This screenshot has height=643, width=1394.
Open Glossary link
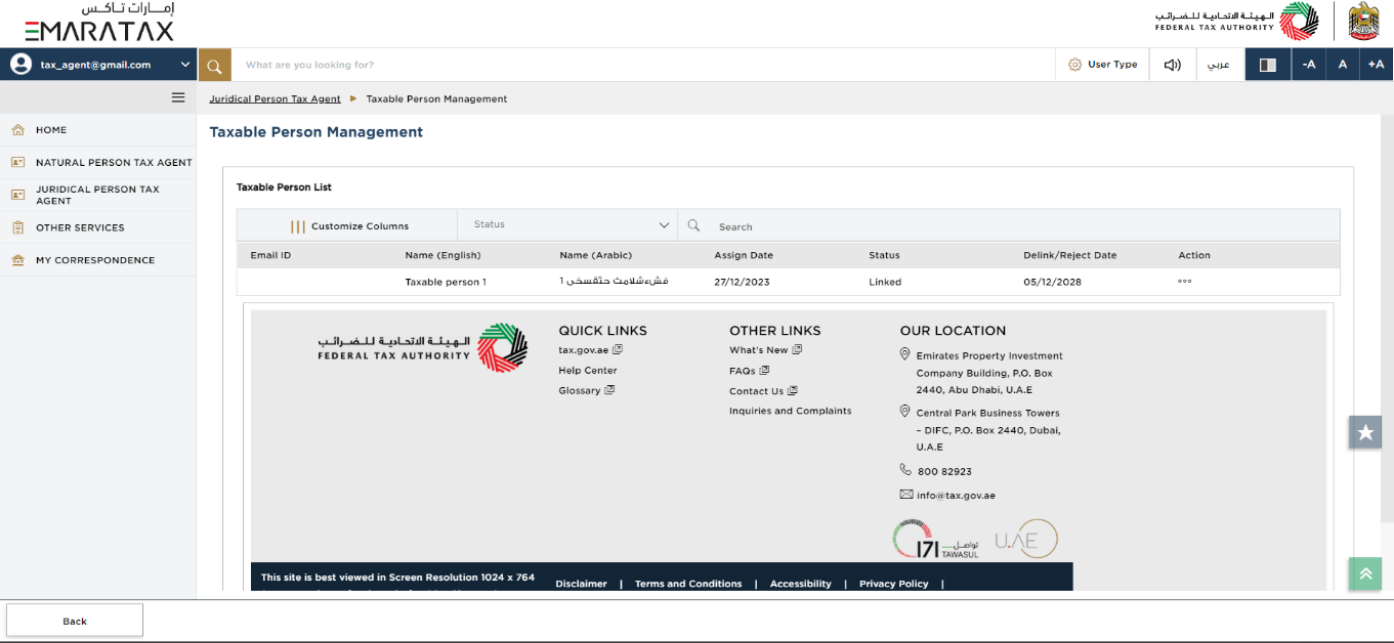click(586, 391)
